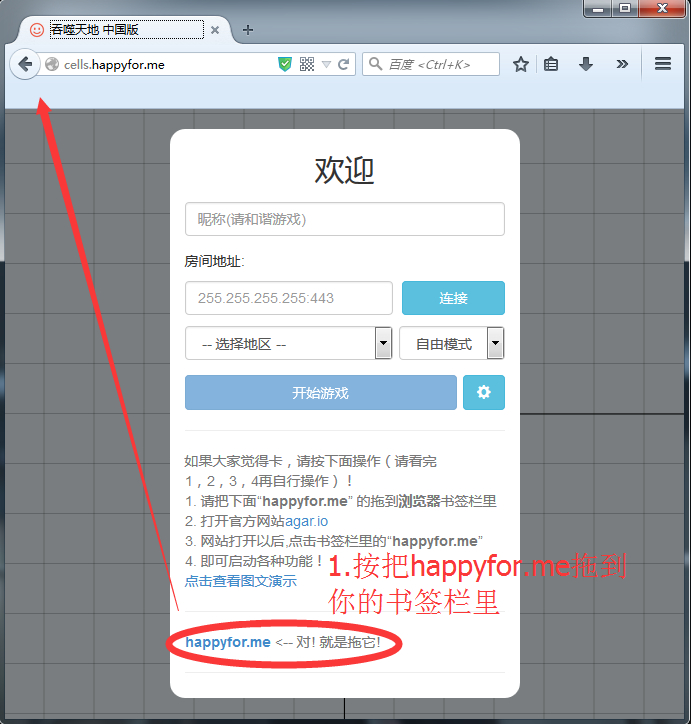Open the 点击查看图文演示 link
The image size is (691, 724).
click(x=240, y=581)
